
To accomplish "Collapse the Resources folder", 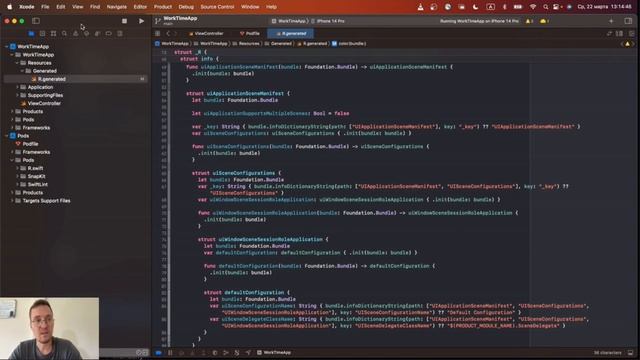I will (18, 63).
